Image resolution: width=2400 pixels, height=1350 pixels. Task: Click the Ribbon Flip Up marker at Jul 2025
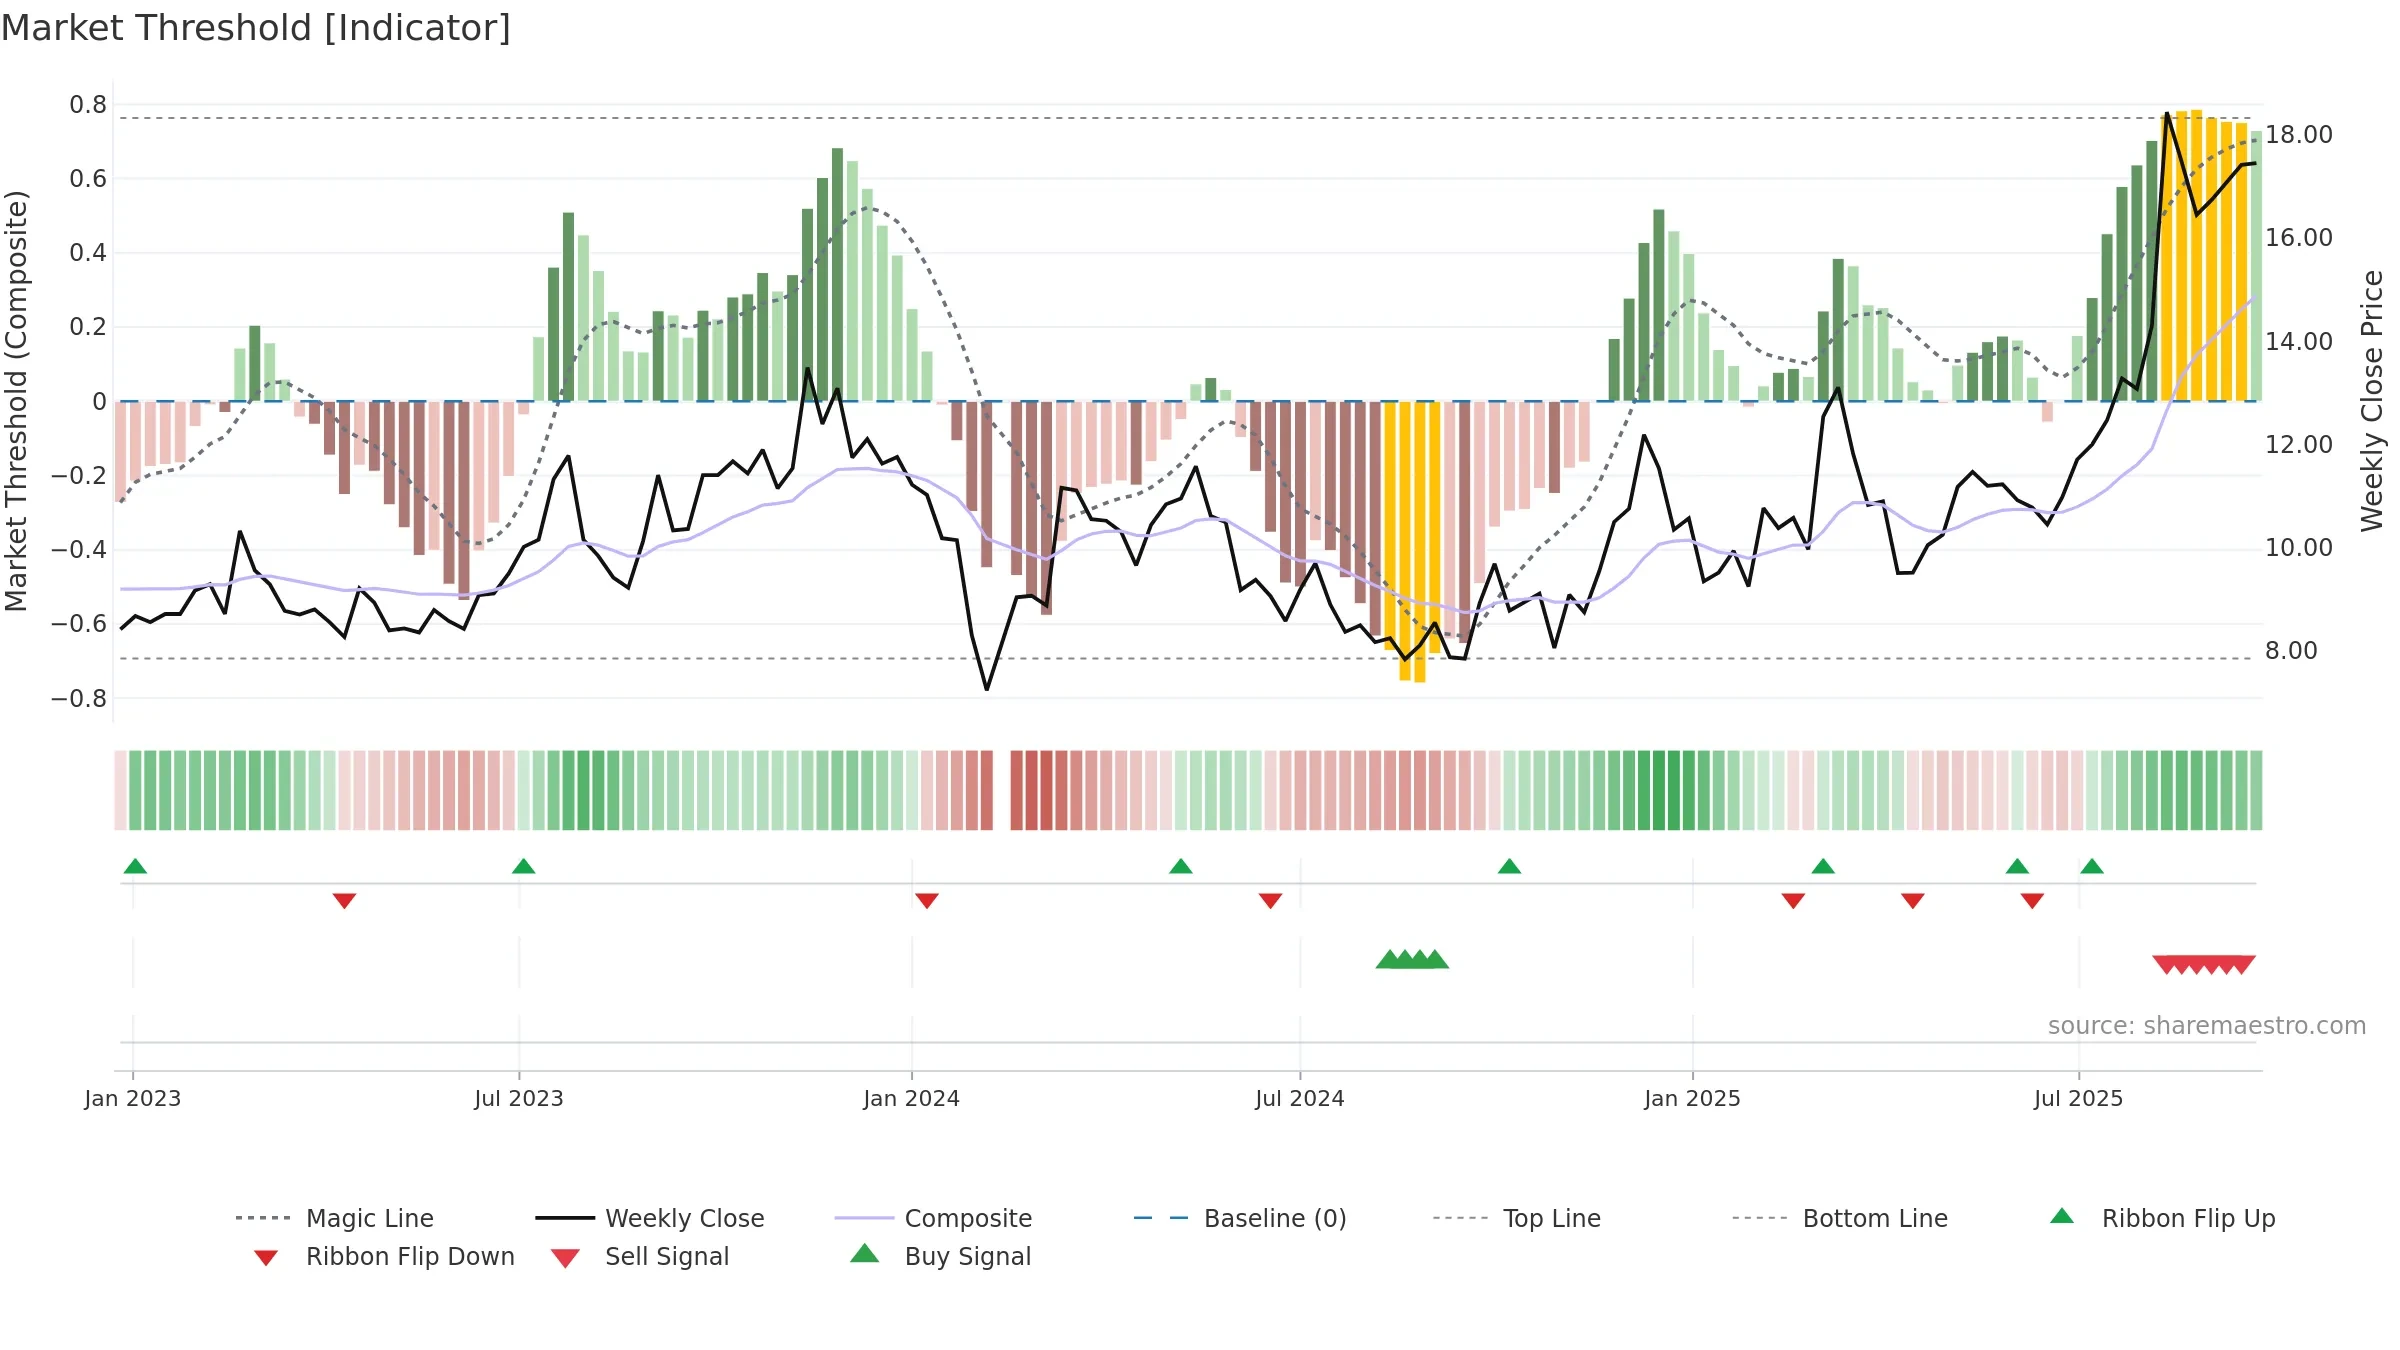2092,866
